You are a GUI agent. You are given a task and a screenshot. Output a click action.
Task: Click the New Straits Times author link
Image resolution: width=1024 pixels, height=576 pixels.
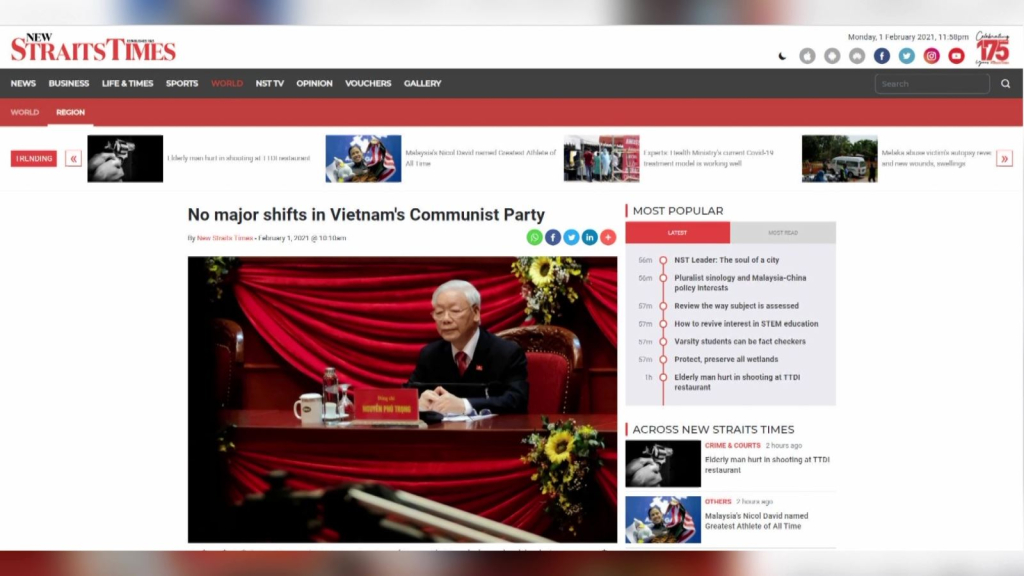[x=225, y=238]
